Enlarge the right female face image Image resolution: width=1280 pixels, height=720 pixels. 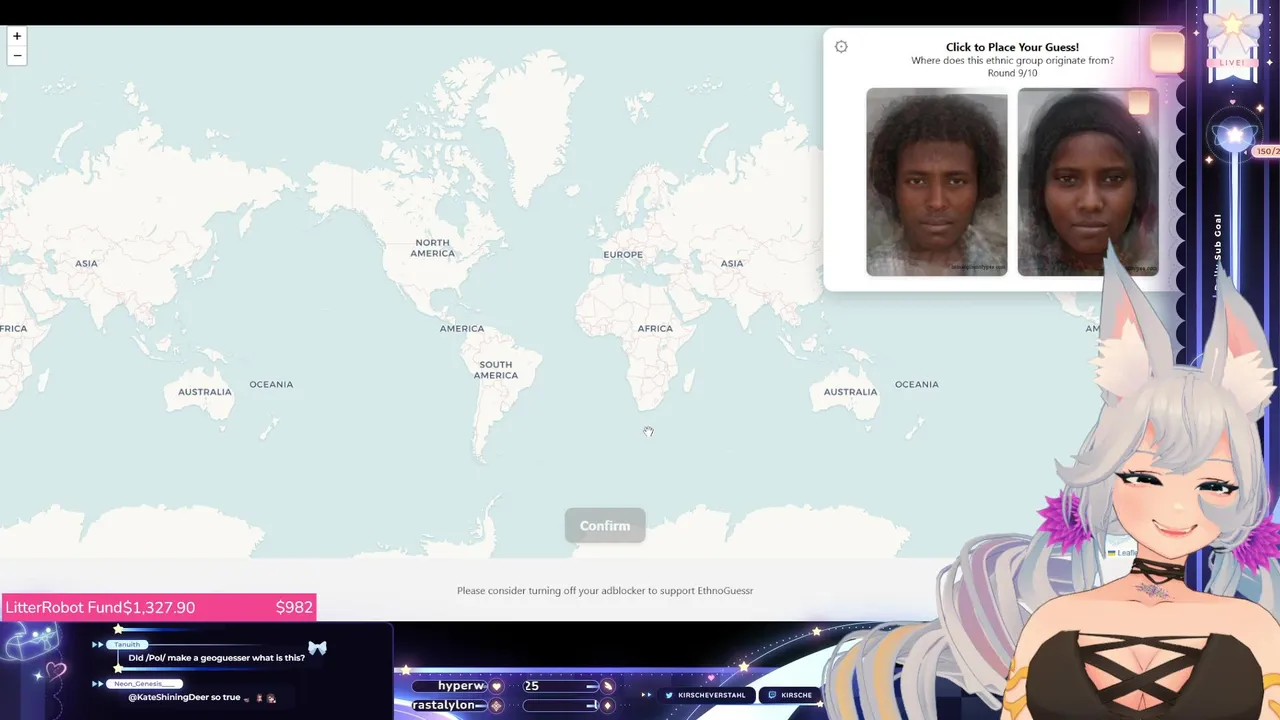pyautogui.click(x=1088, y=182)
